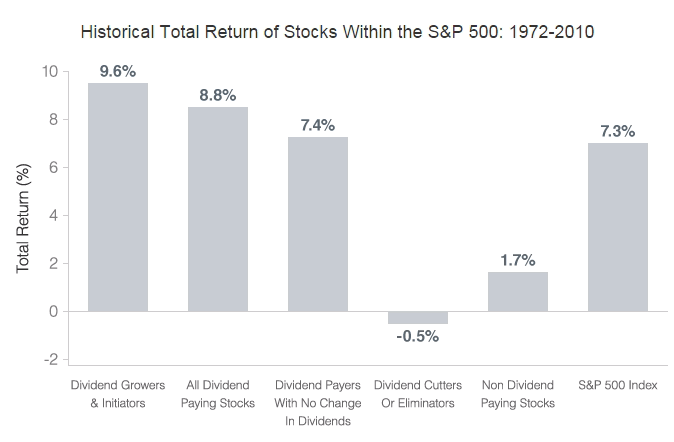Screen dimensions: 674x442
Task: Select the -2 y-axis tick label
Action: click(51, 359)
